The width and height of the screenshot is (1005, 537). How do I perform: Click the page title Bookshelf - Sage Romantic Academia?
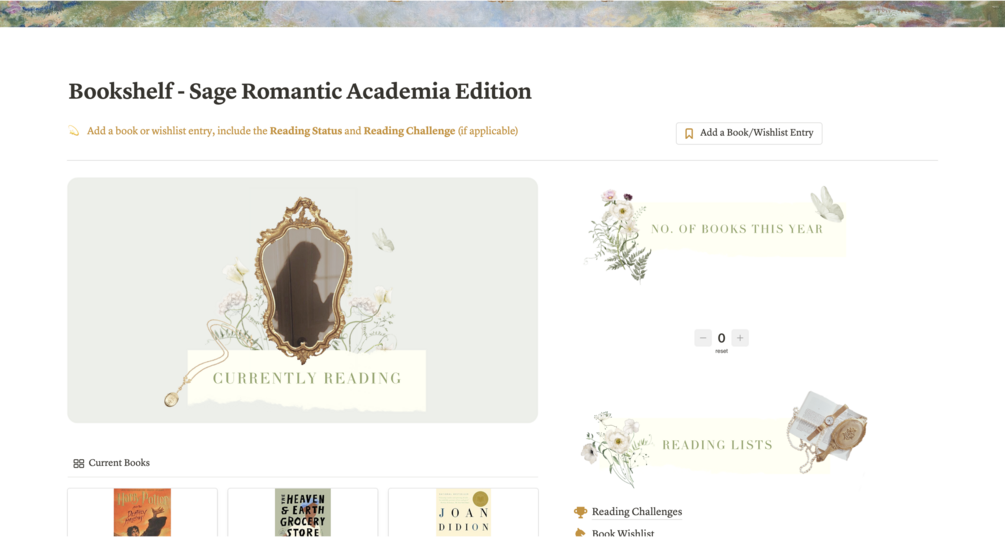click(x=300, y=91)
